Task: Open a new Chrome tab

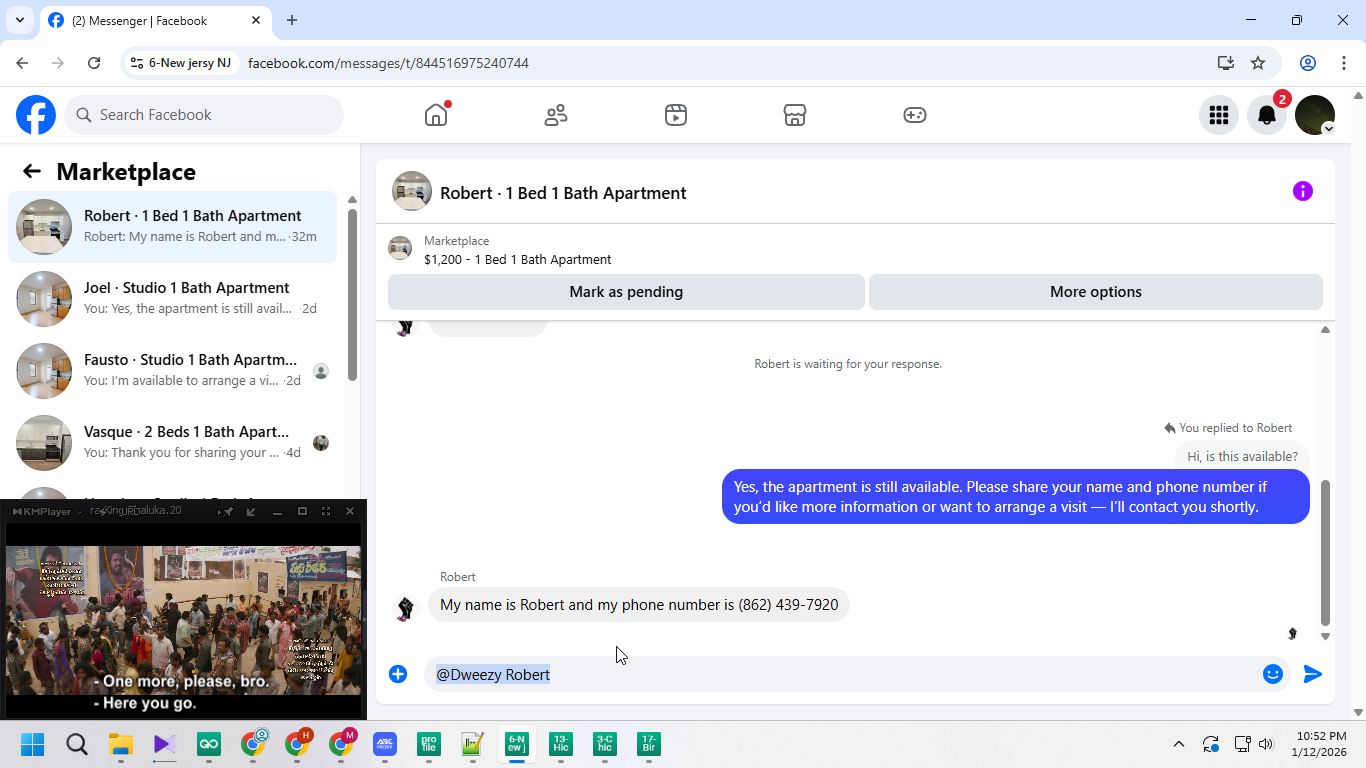Action: (292, 20)
